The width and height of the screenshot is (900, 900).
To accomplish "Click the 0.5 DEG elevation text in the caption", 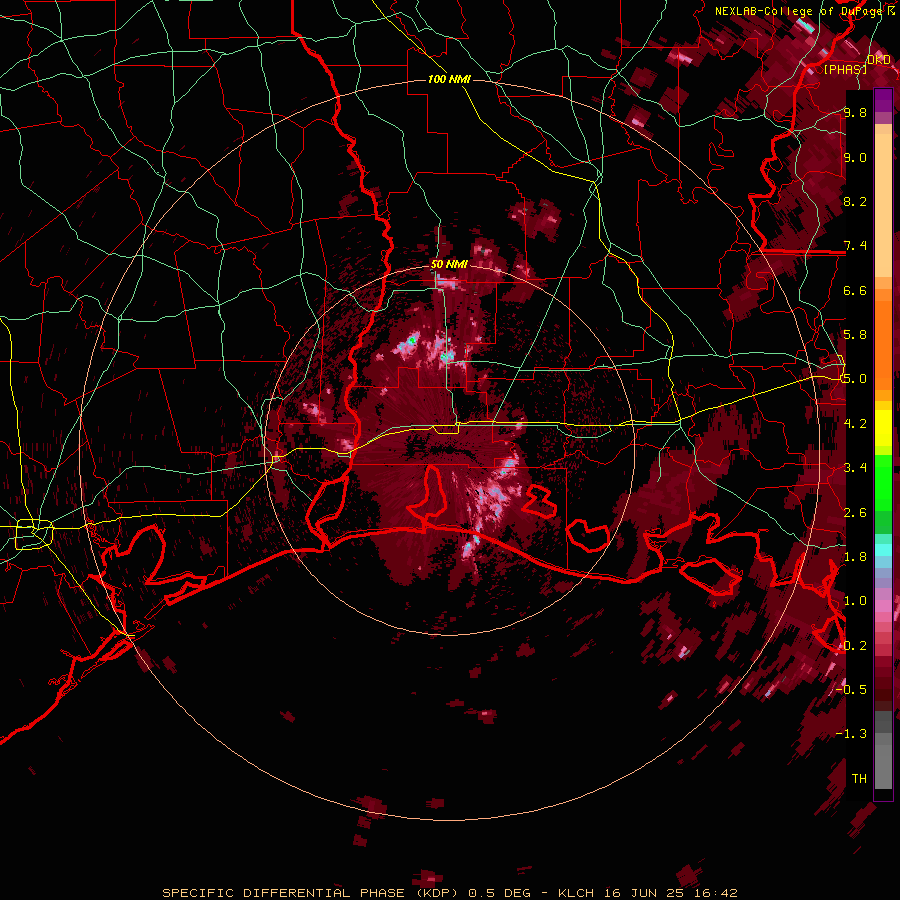I will [498, 893].
